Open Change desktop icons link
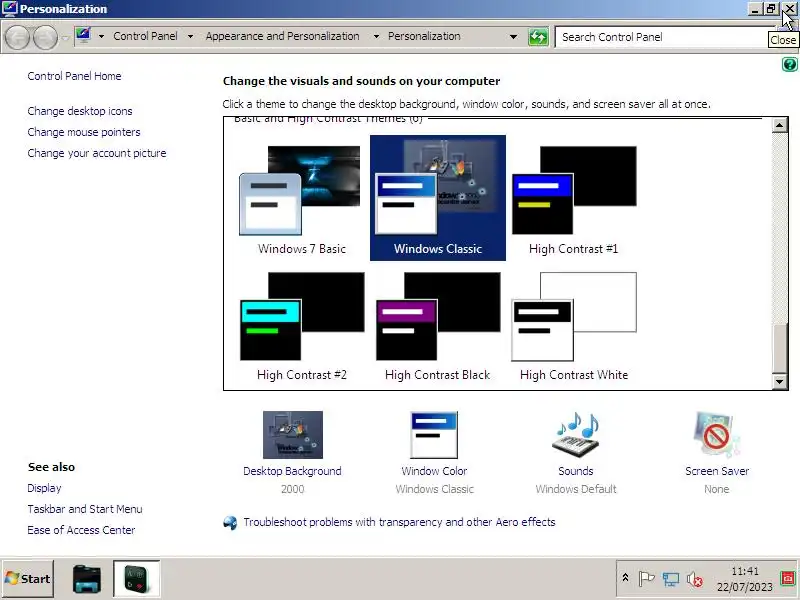This screenshot has width=800, height=600. pos(80,111)
